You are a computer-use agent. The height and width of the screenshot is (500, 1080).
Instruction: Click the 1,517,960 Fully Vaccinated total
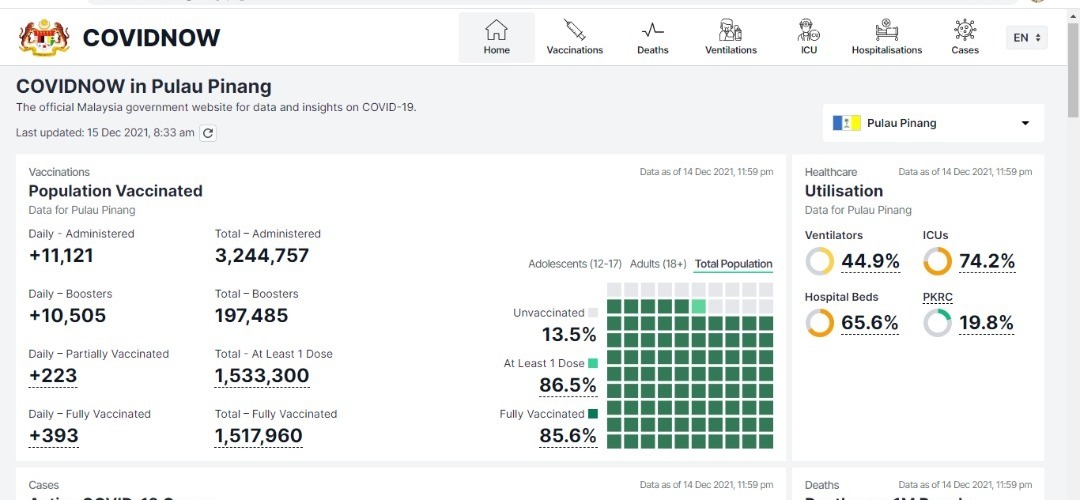click(x=258, y=436)
